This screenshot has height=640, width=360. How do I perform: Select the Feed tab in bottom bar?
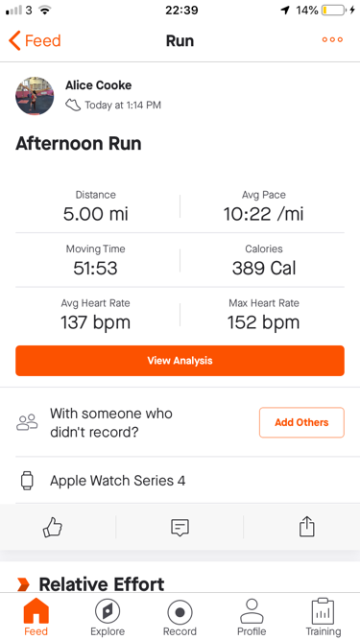tap(36, 617)
